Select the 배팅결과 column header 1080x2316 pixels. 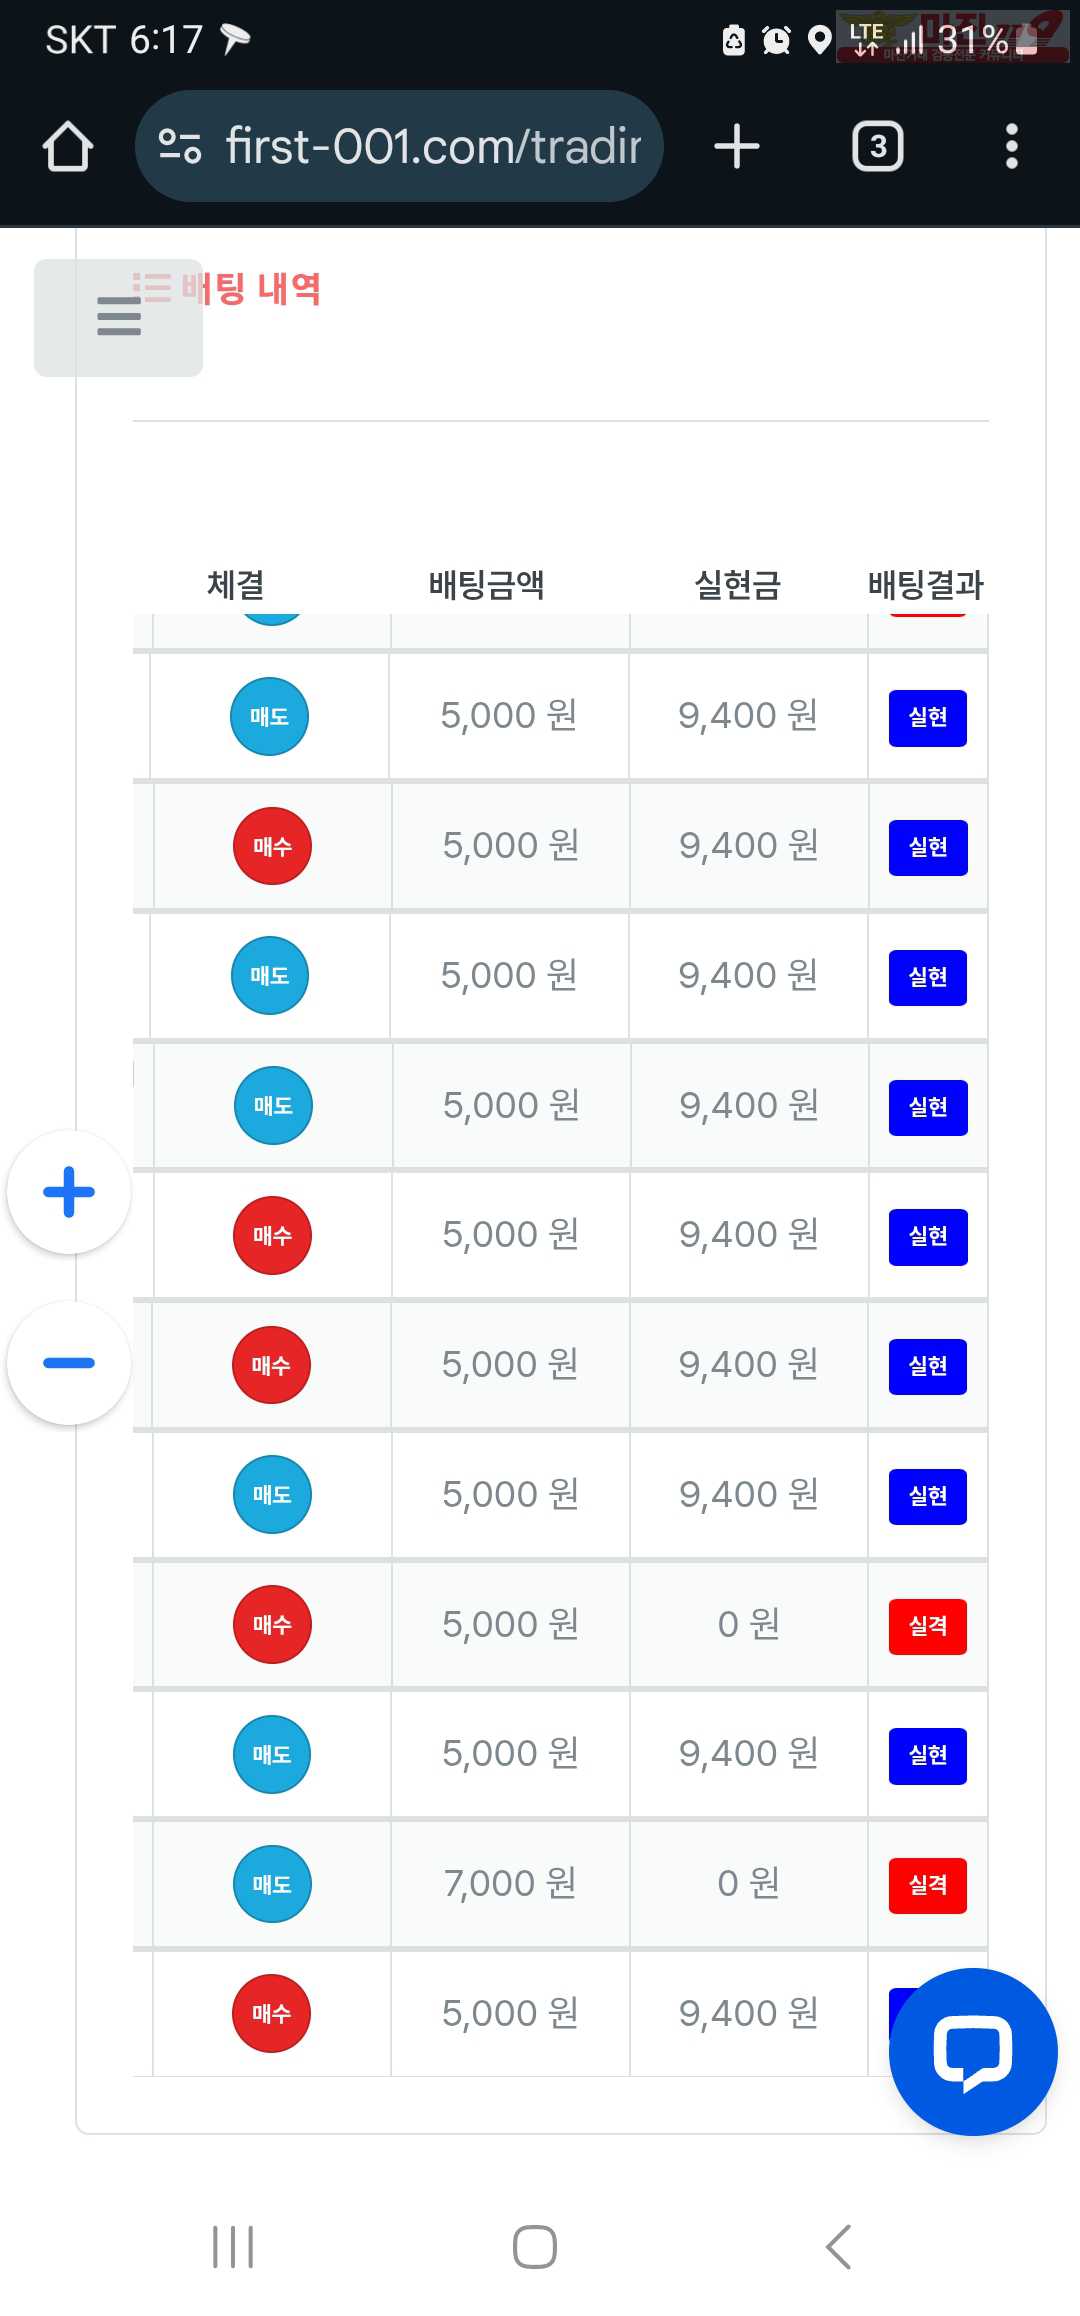926,584
